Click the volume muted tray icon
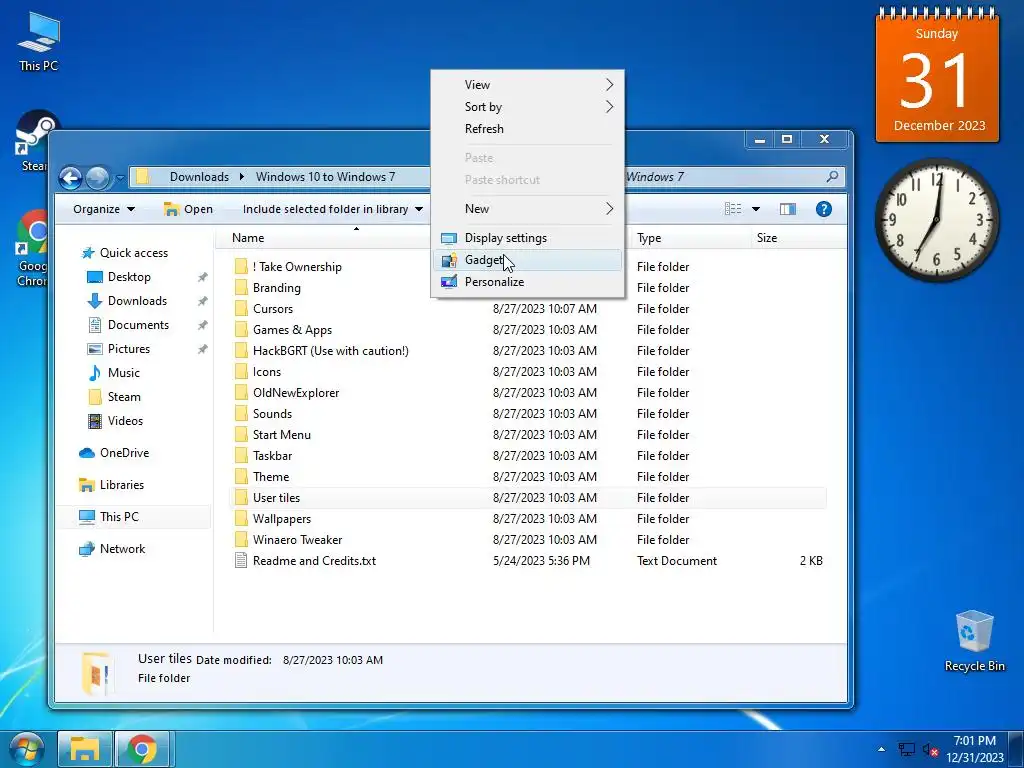Screen dimensions: 1024x768 click(x=931, y=749)
